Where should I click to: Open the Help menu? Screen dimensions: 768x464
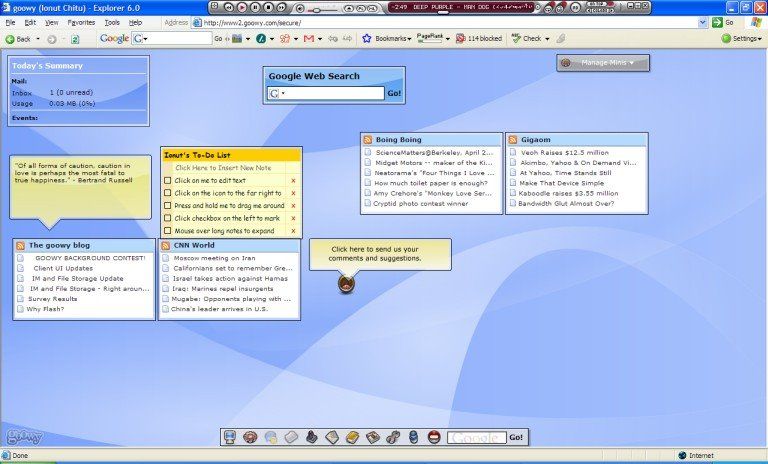[136, 23]
